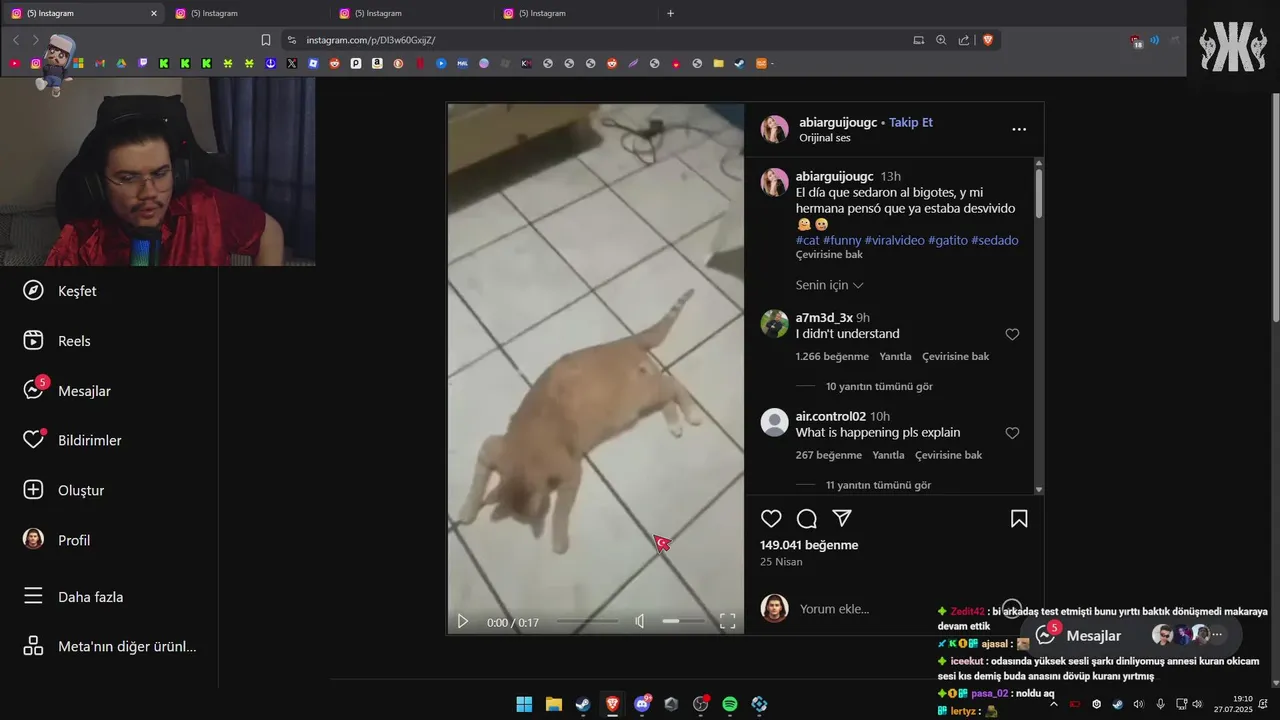
Task: Open Mesajlar messenger icon in sidebar
Action: click(33, 390)
